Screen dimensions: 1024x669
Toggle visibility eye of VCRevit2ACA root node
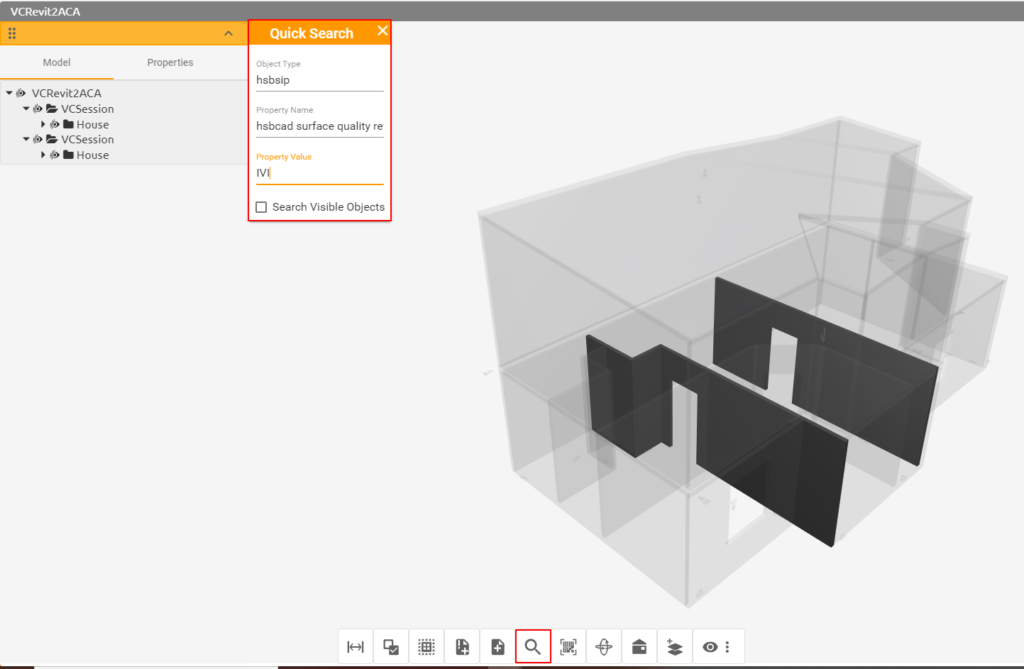[x=21, y=93]
